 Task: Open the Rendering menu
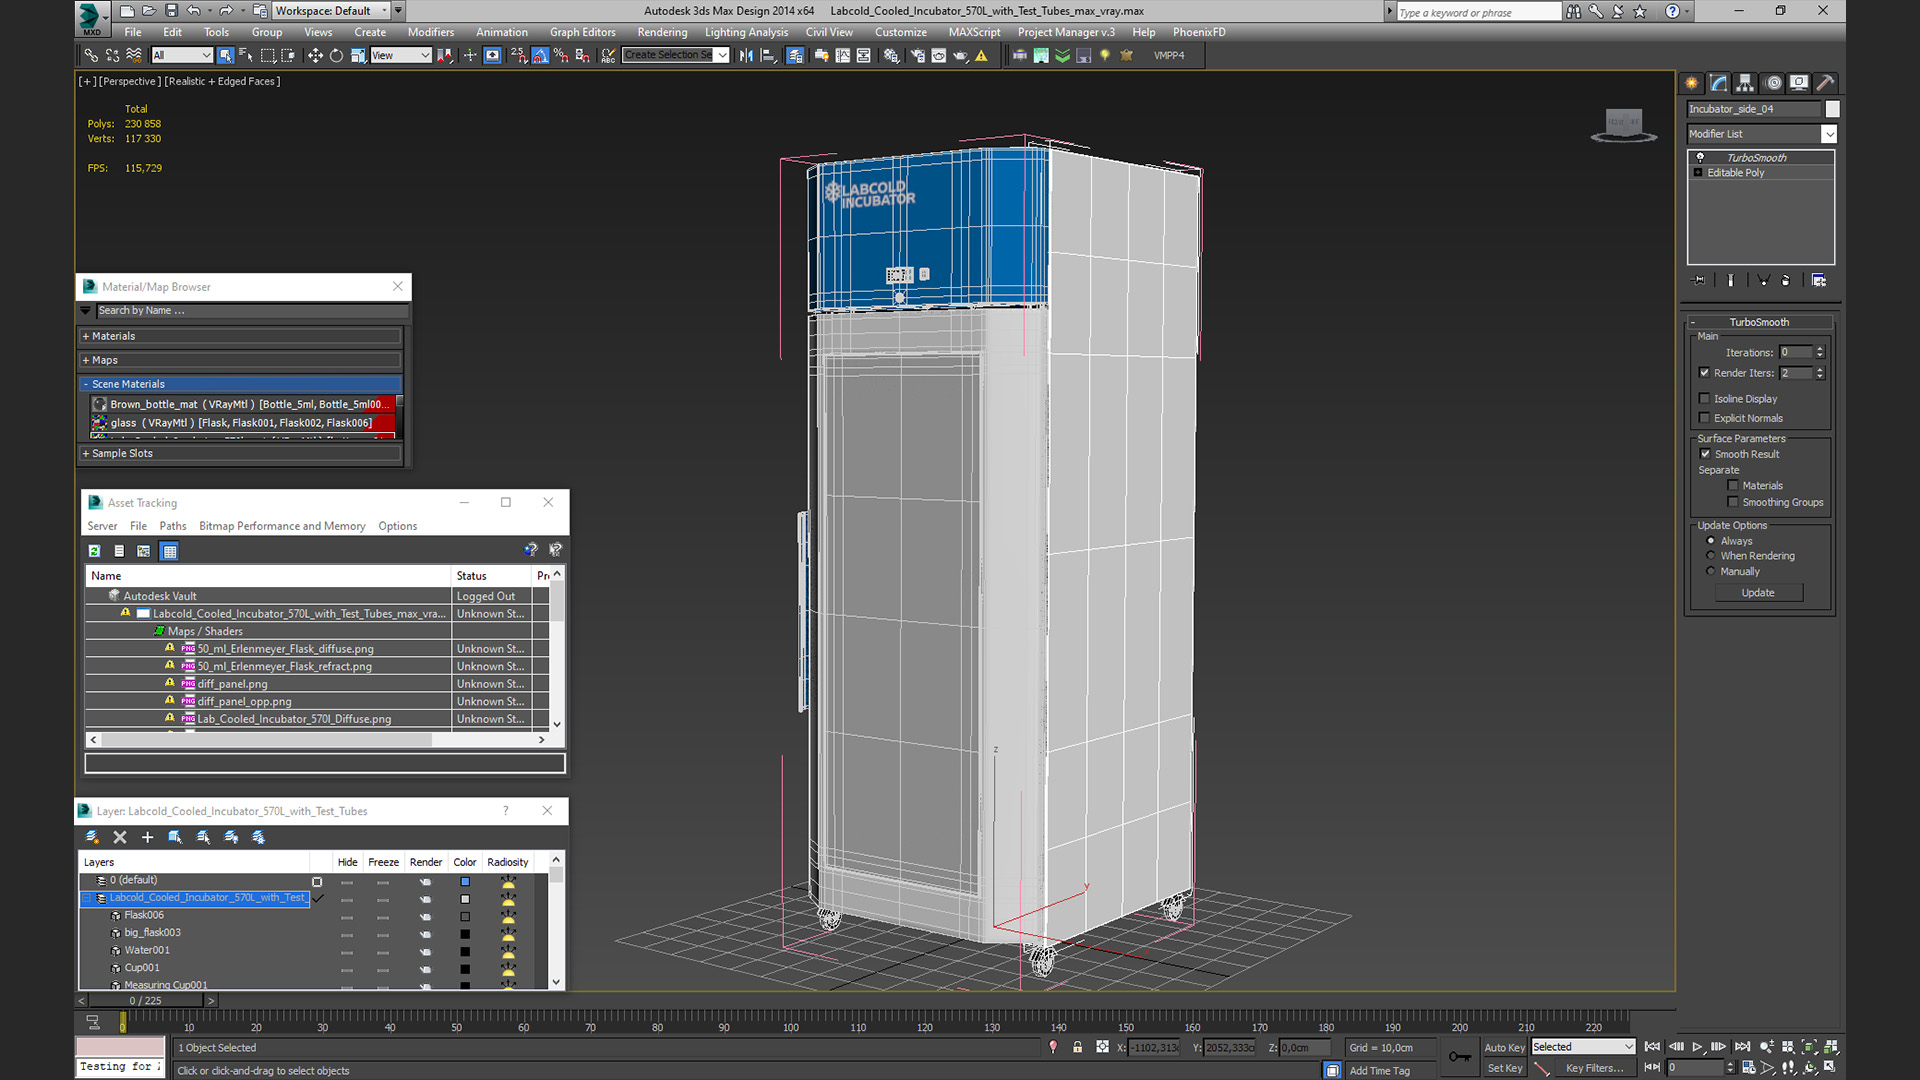662,32
